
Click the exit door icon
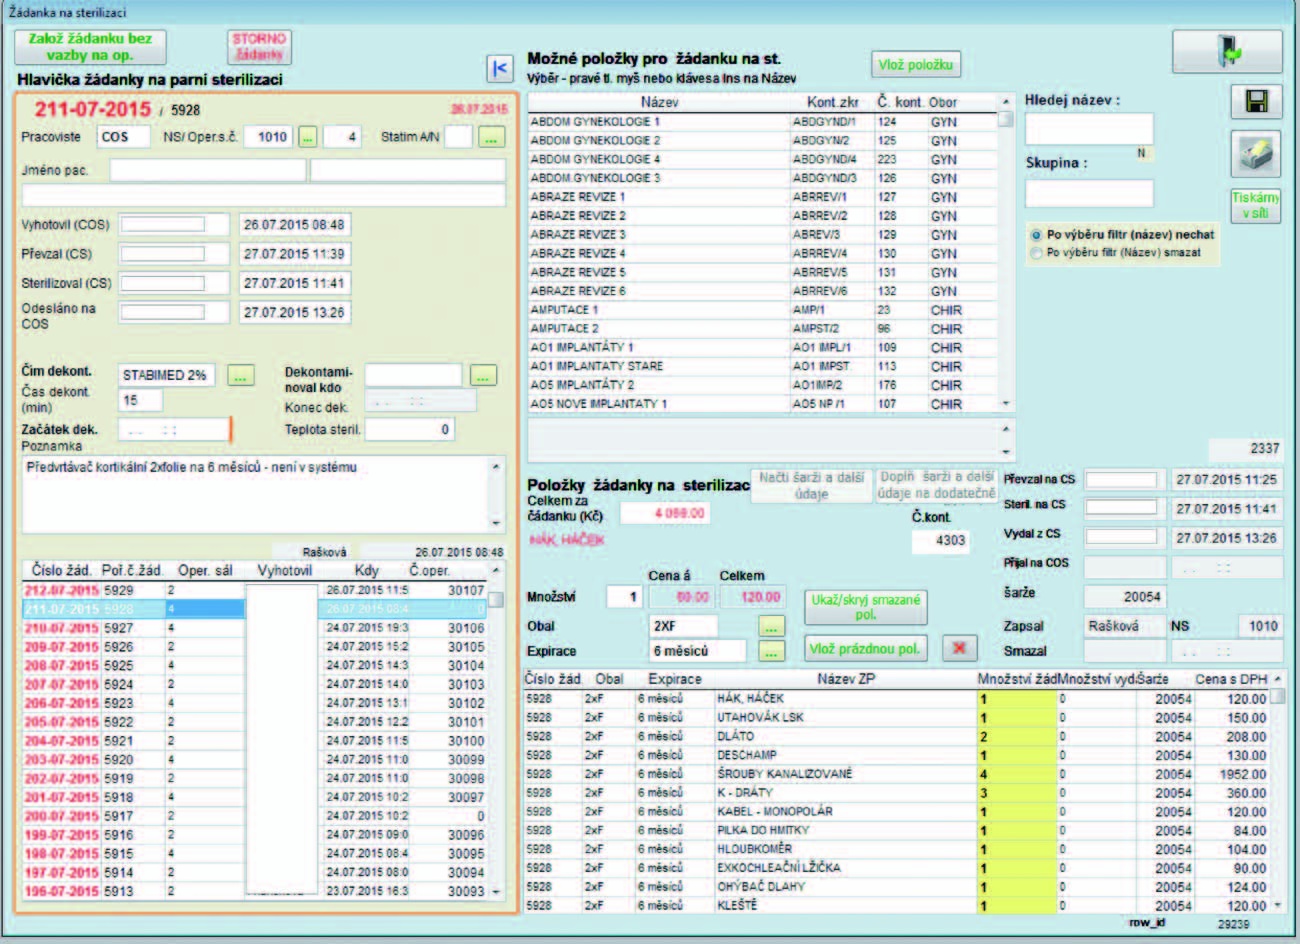click(1227, 50)
